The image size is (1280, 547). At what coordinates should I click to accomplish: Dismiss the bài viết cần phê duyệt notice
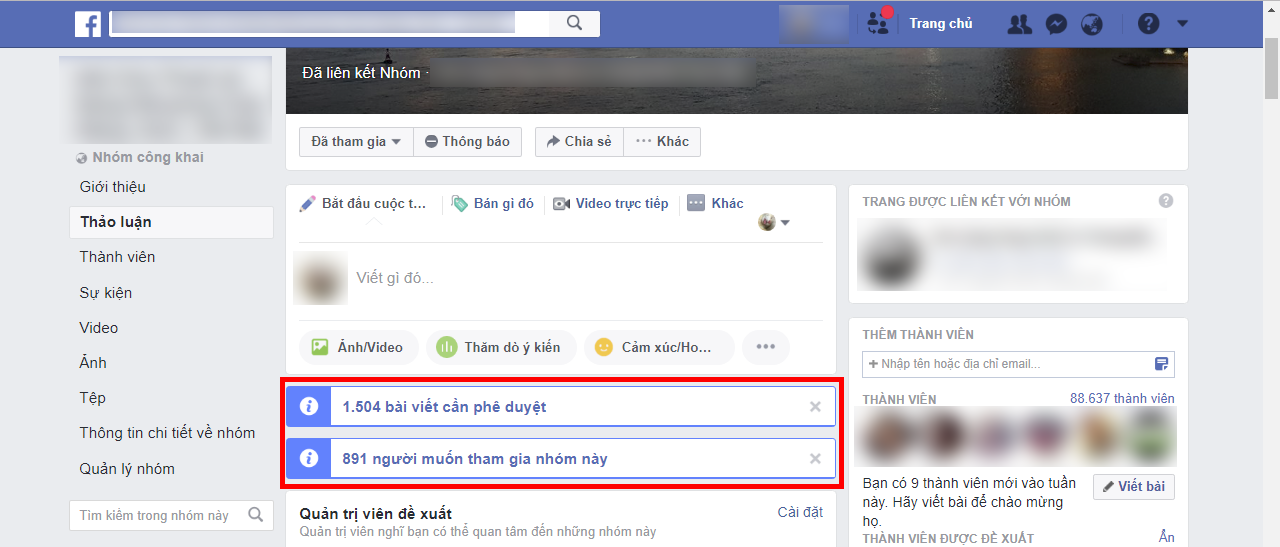coord(815,407)
